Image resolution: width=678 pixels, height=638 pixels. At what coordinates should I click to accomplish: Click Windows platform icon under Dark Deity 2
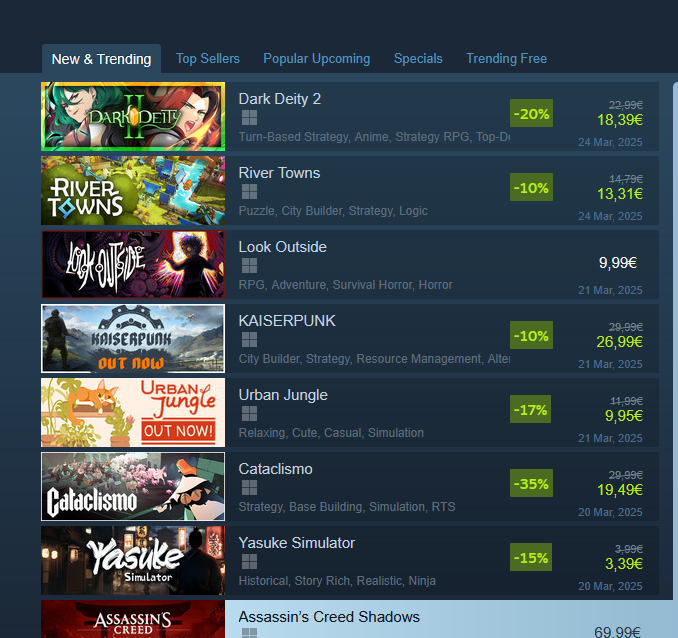249,118
